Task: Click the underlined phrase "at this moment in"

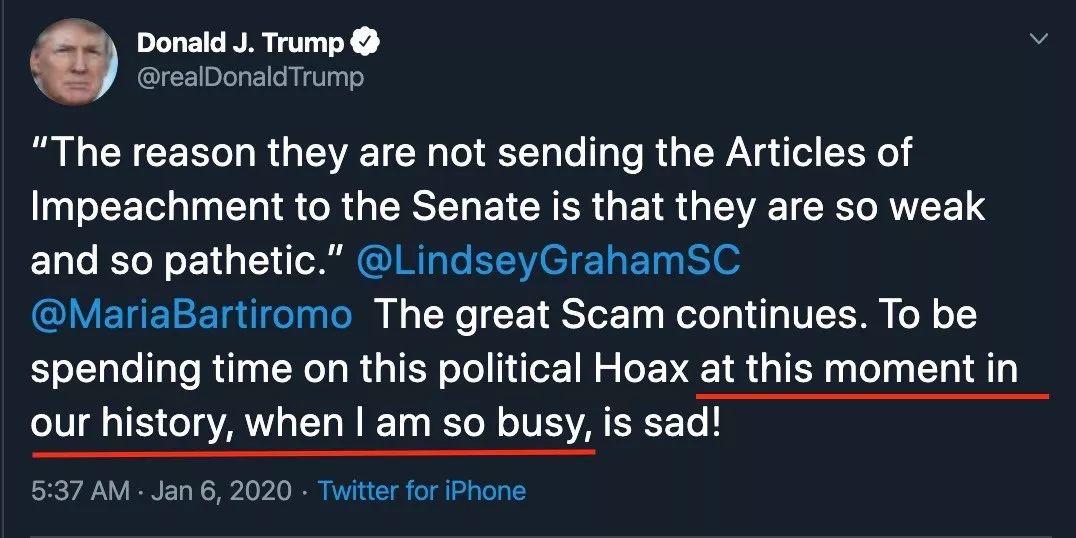Action: (x=859, y=370)
